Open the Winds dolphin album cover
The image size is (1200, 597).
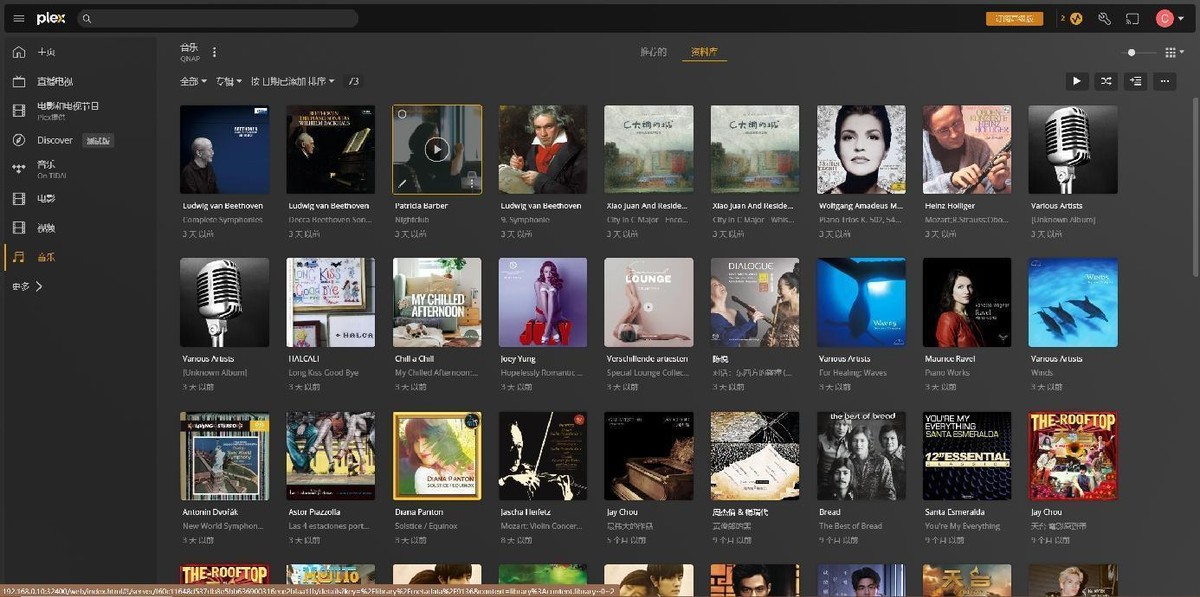[x=1073, y=302]
